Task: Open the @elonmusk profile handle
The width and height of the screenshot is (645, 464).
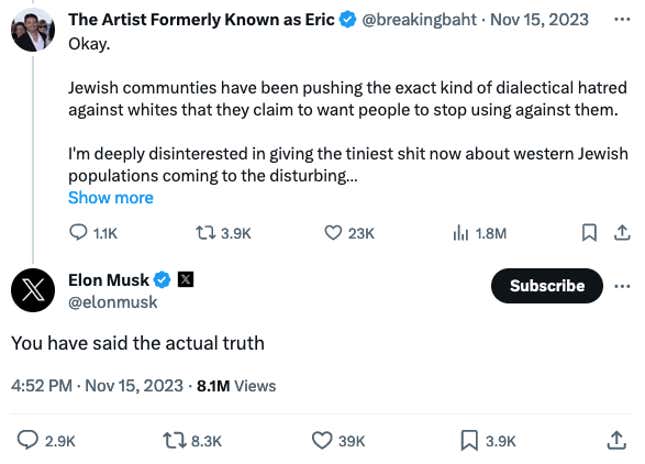Action: click(x=112, y=302)
